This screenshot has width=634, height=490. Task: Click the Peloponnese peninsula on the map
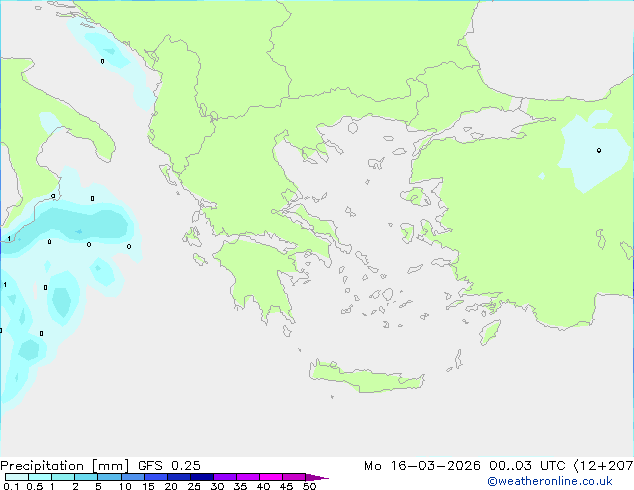[x=261, y=279]
